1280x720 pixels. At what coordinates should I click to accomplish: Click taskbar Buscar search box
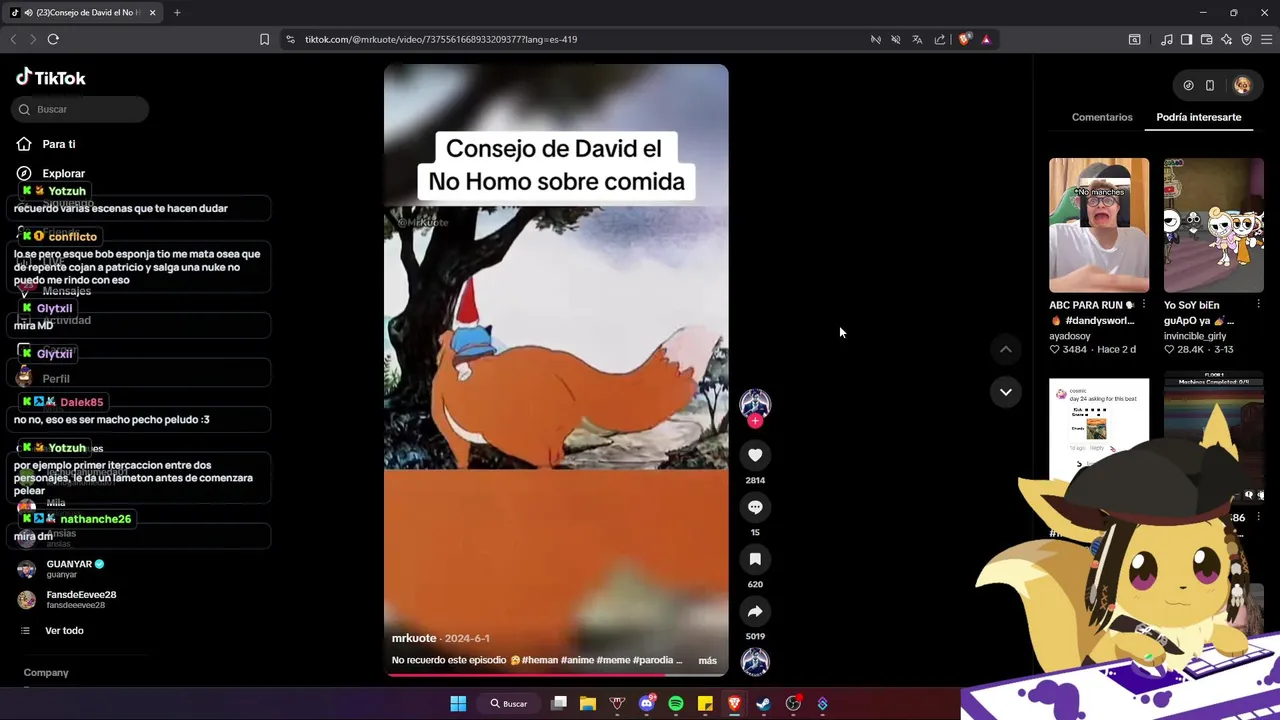tap(509, 703)
